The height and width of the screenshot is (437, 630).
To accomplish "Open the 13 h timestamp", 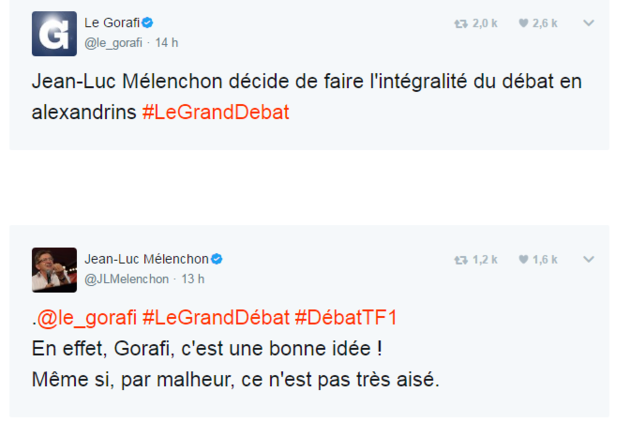I will (x=191, y=278).
